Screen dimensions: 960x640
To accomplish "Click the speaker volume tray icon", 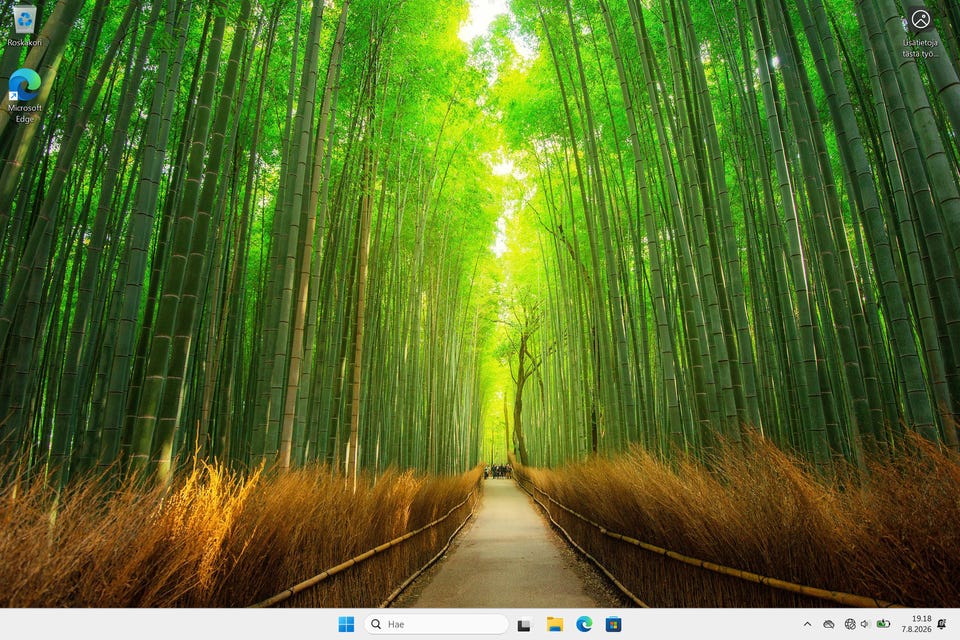I will (865, 624).
